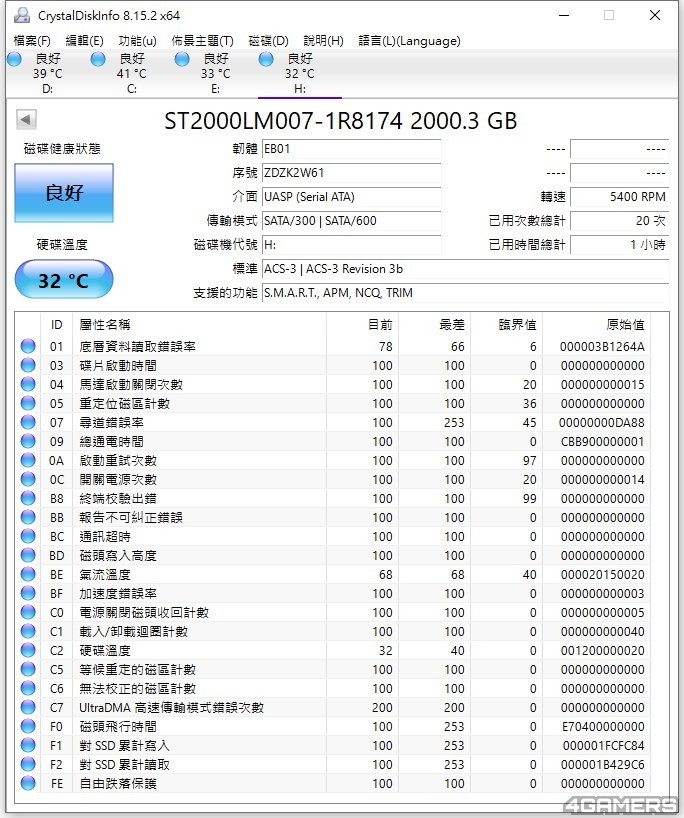
Task: Click the 韌體 field showing EB01
Action: tap(351, 149)
